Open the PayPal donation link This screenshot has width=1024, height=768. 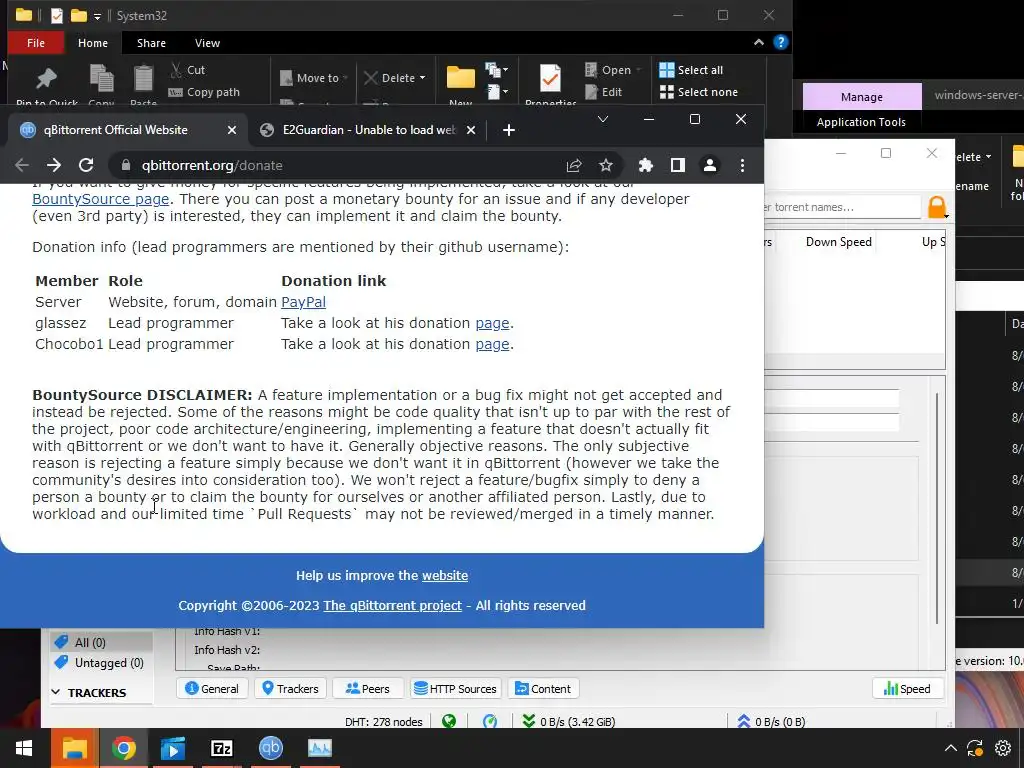[x=303, y=302]
